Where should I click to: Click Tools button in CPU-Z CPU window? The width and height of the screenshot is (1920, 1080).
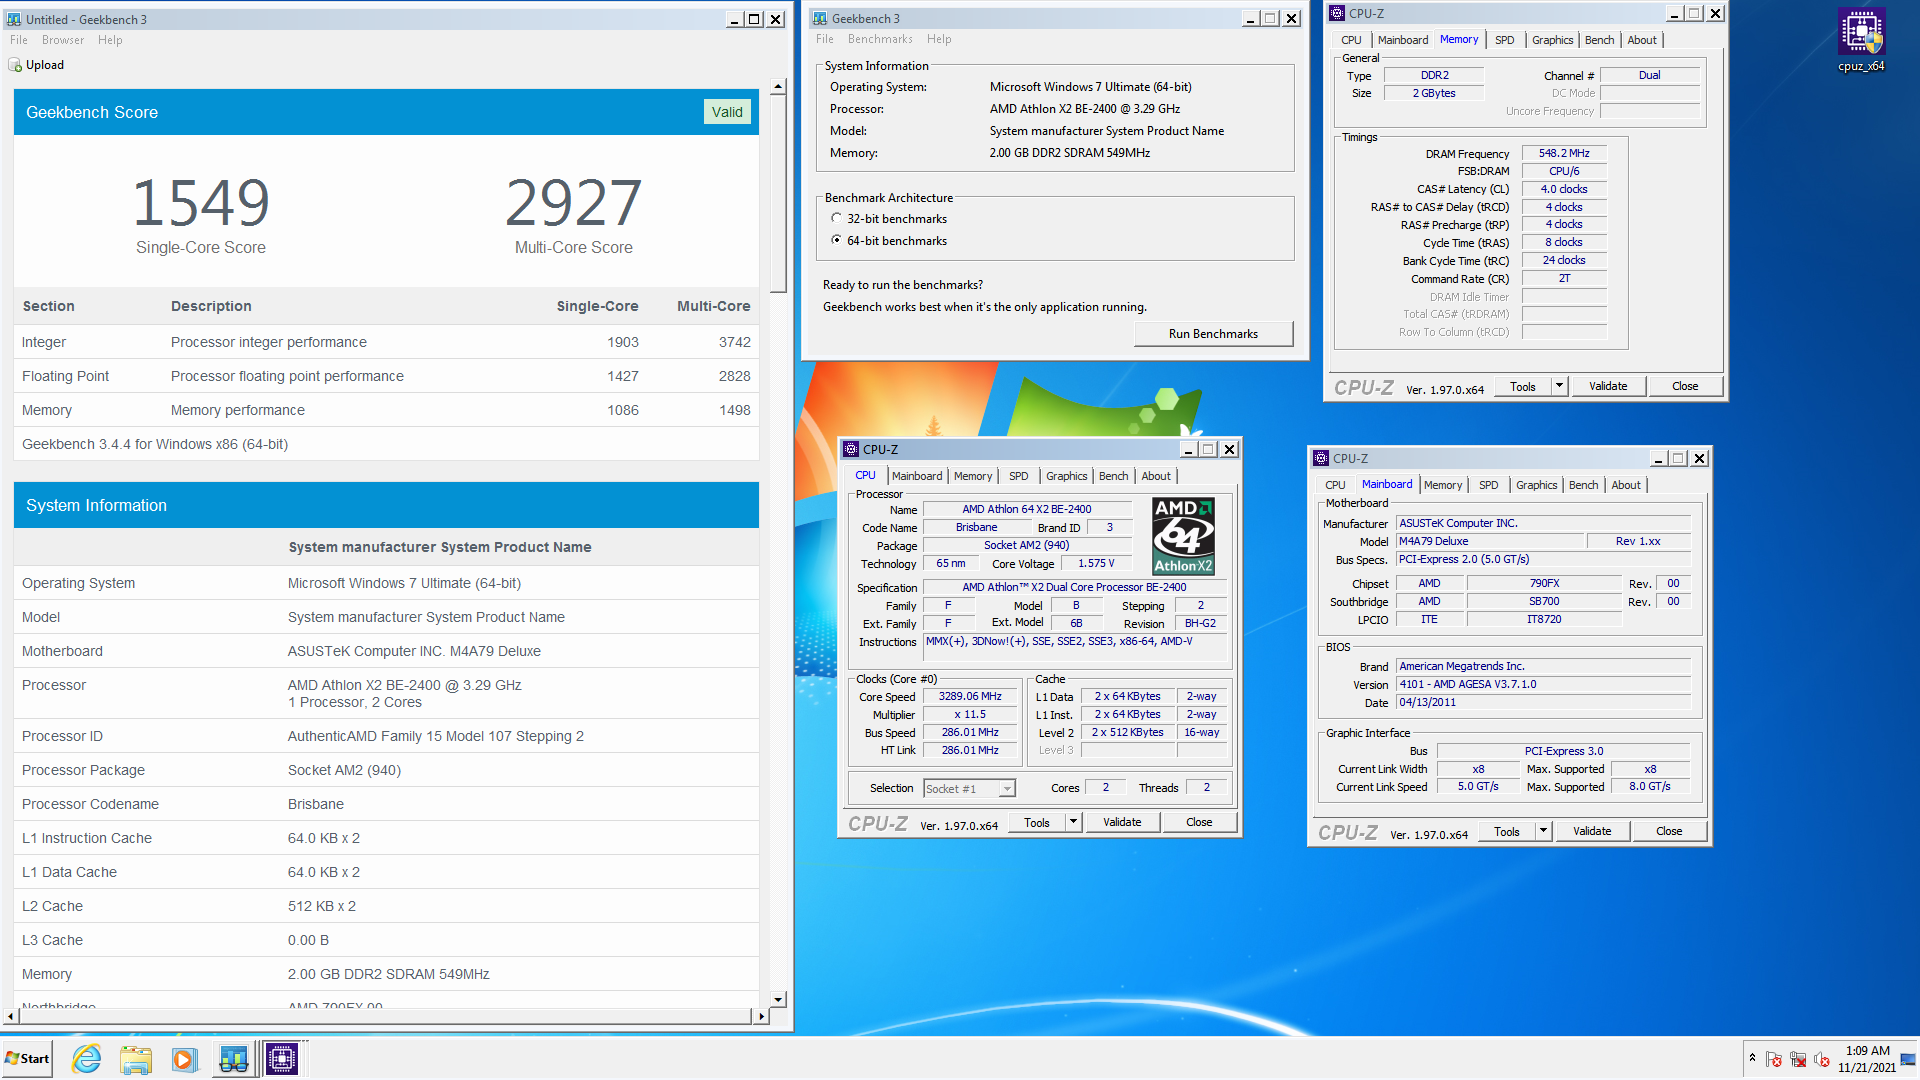pos(1037,822)
